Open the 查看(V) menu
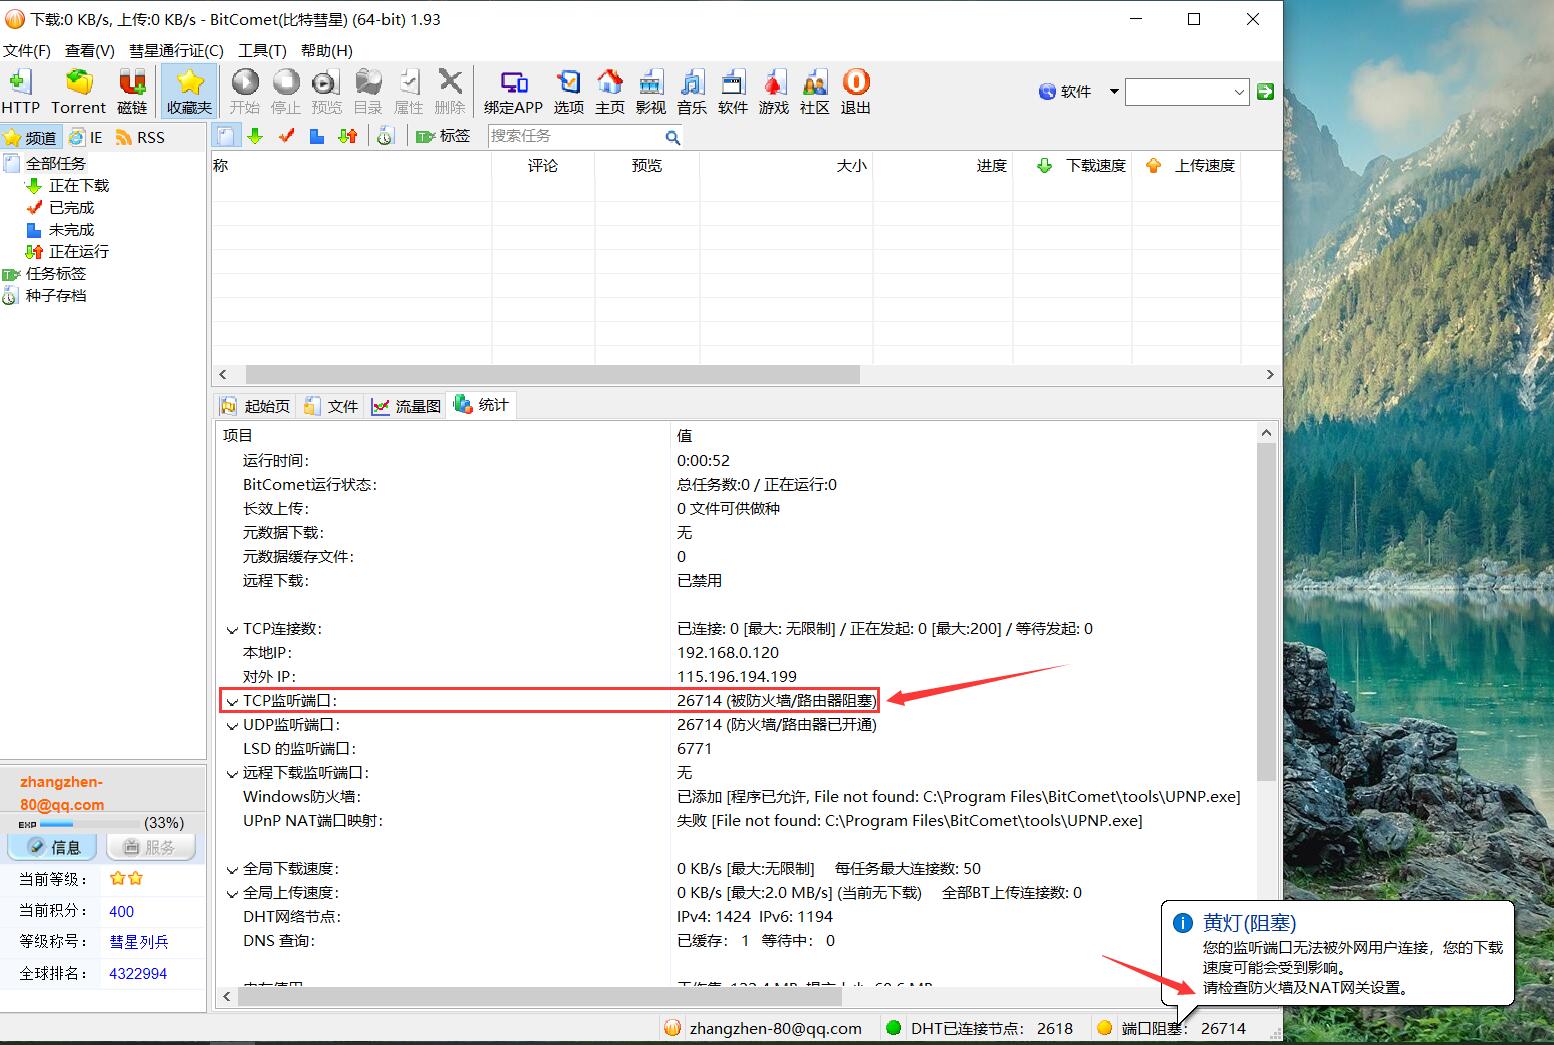Screen dimensions: 1554x1045 point(90,50)
